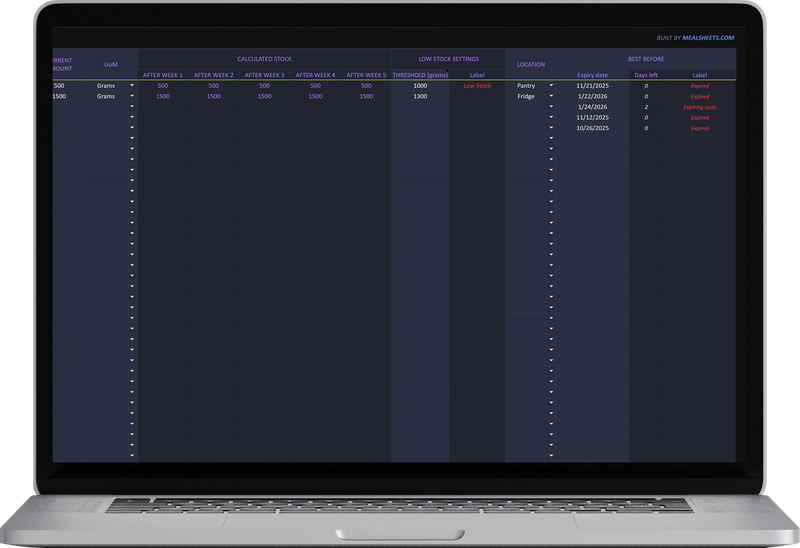
Task: Click the AFTER WEEK 4 subheader
Action: click(315, 75)
